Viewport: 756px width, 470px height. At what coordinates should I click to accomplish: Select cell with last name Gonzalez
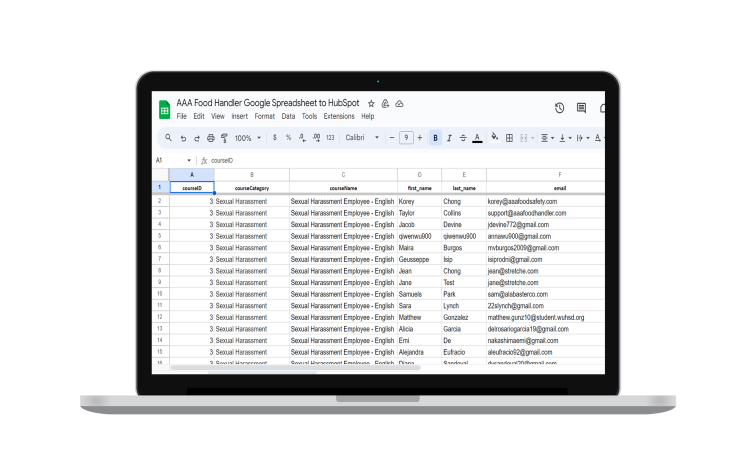click(x=464, y=317)
